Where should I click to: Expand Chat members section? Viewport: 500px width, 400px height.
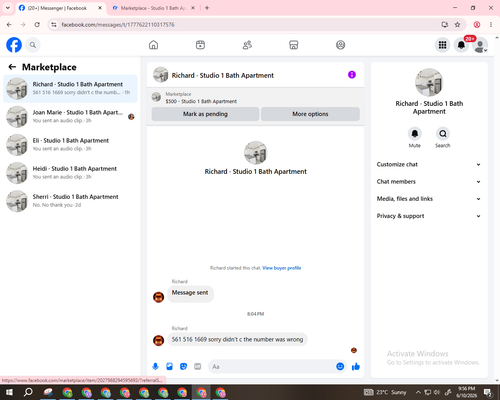point(429,182)
